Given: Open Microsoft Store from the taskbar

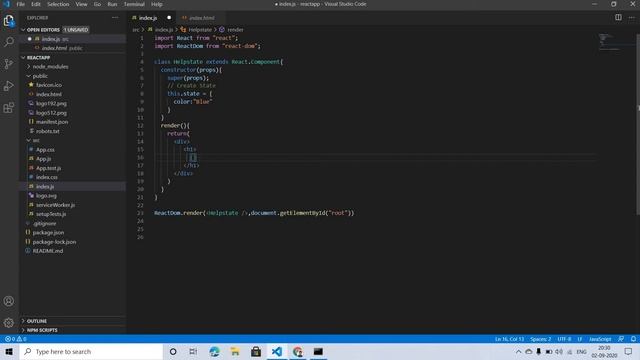Looking at the screenshot, I should tap(256, 351).
